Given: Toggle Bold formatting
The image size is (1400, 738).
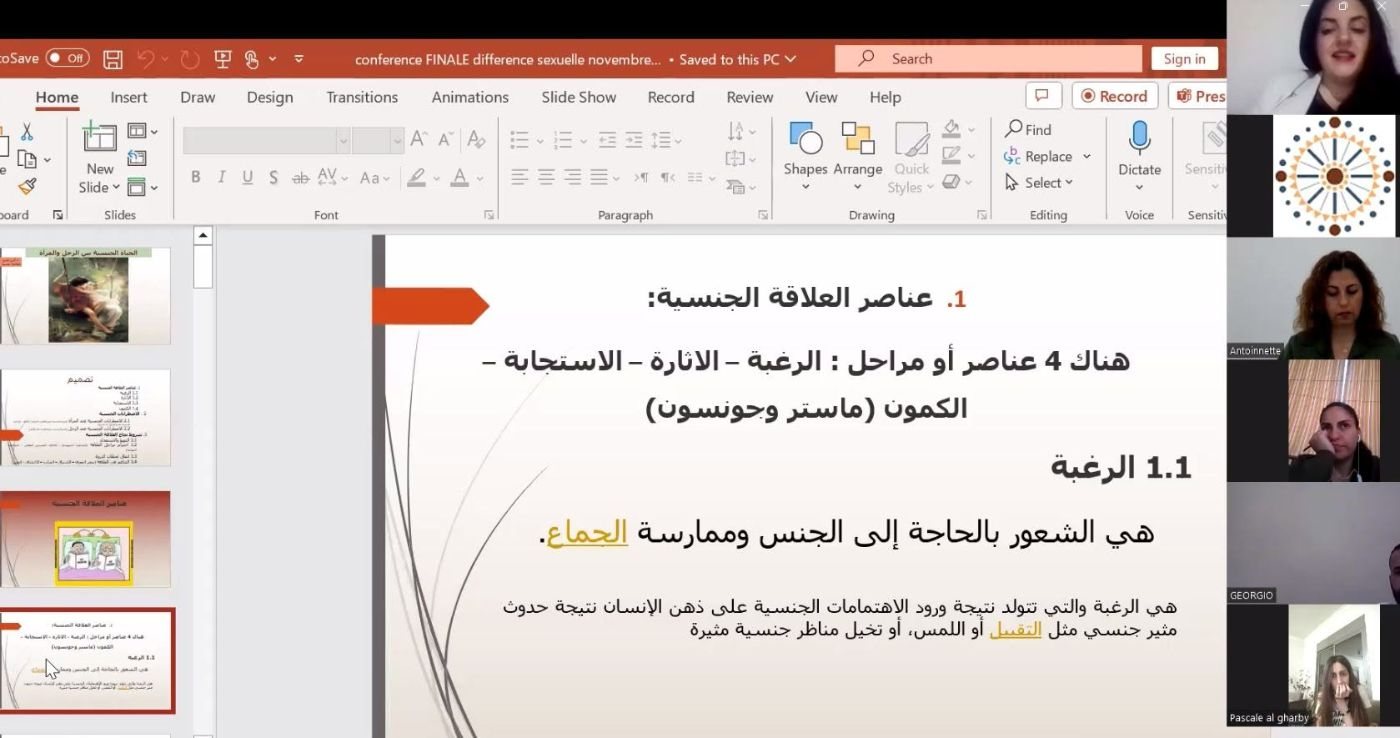Looking at the screenshot, I should click(196, 177).
